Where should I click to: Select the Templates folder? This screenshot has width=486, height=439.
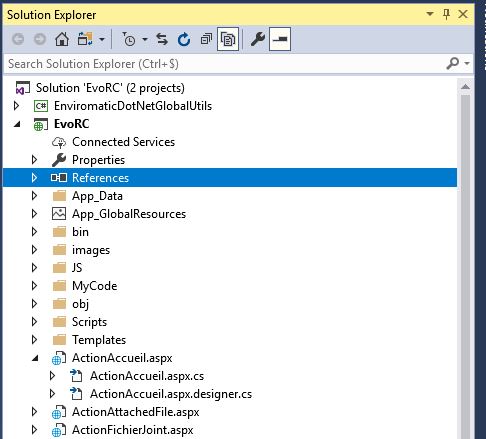click(x=99, y=340)
